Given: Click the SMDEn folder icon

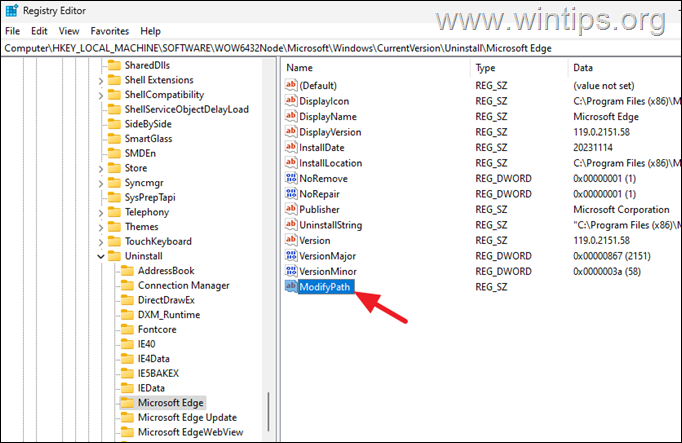Looking at the screenshot, I should [x=114, y=153].
